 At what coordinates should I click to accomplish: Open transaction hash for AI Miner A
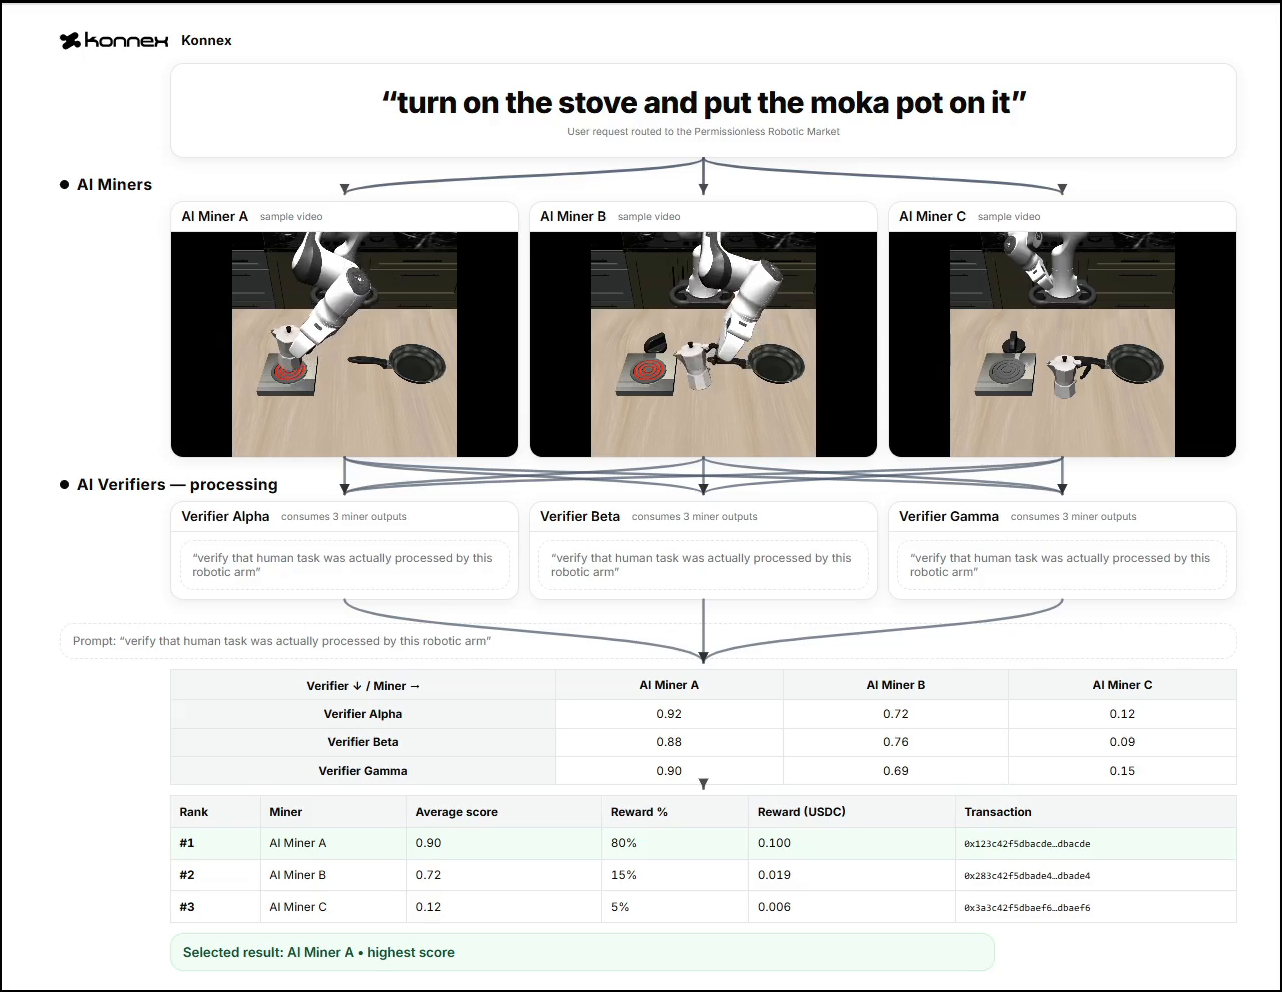tap(1027, 844)
